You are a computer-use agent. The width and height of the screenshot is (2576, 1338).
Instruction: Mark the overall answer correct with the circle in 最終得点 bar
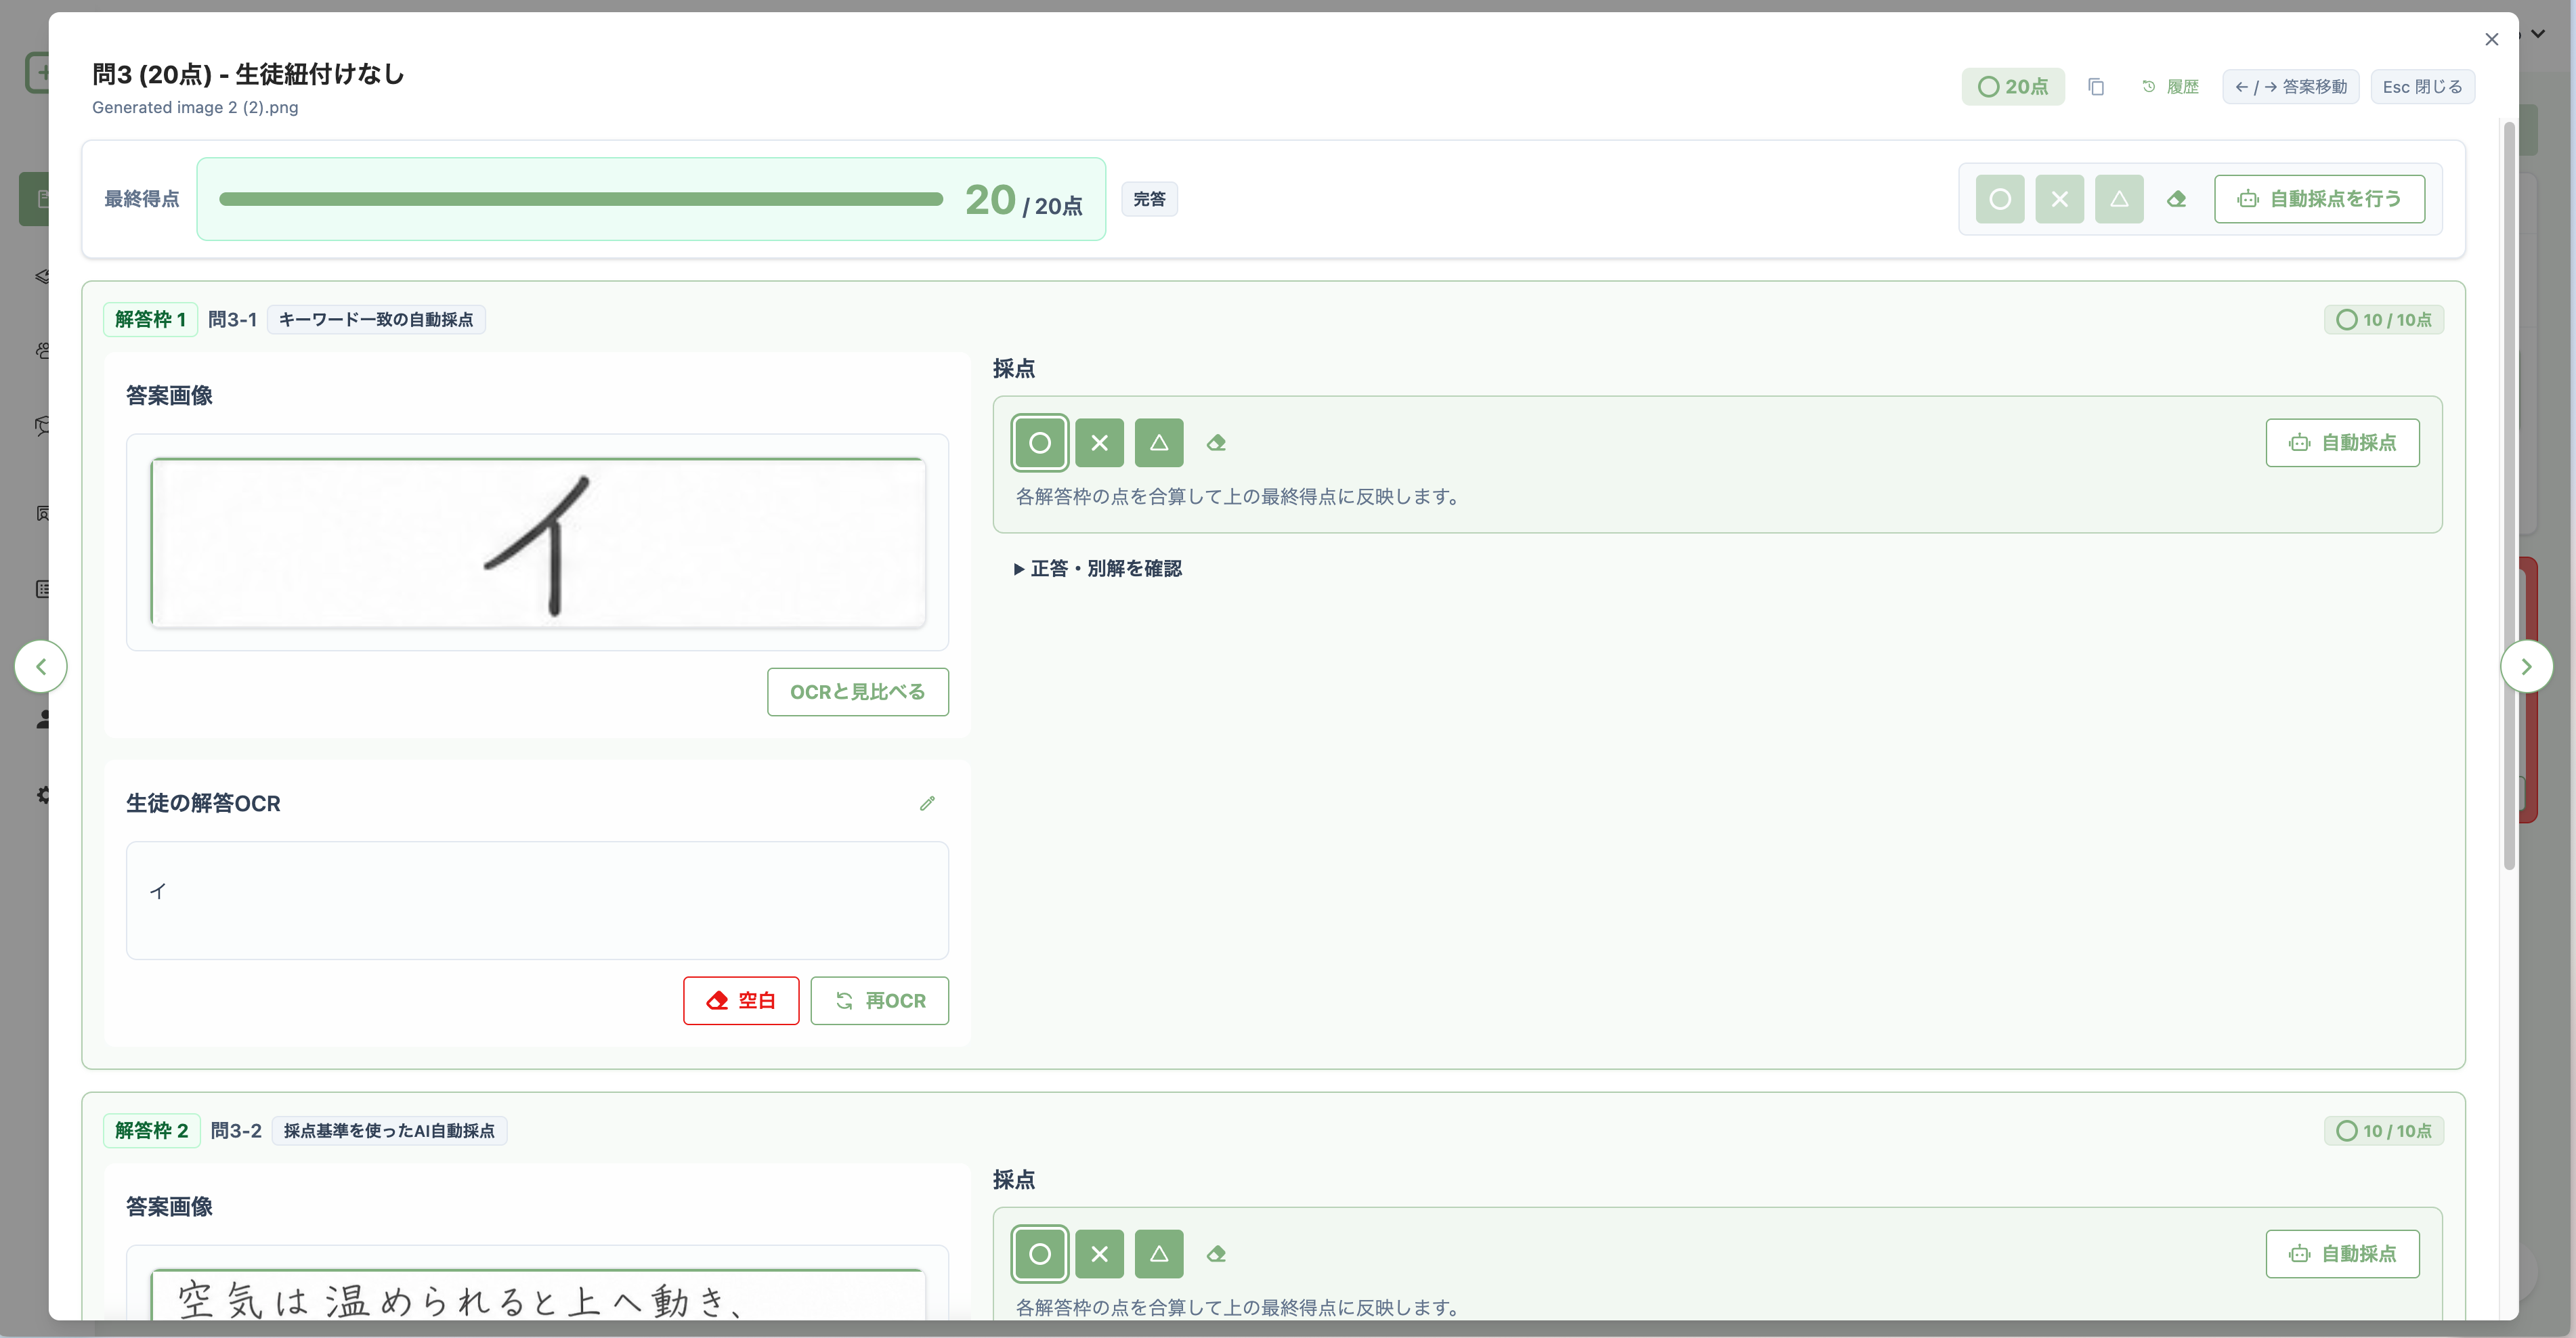2000,199
